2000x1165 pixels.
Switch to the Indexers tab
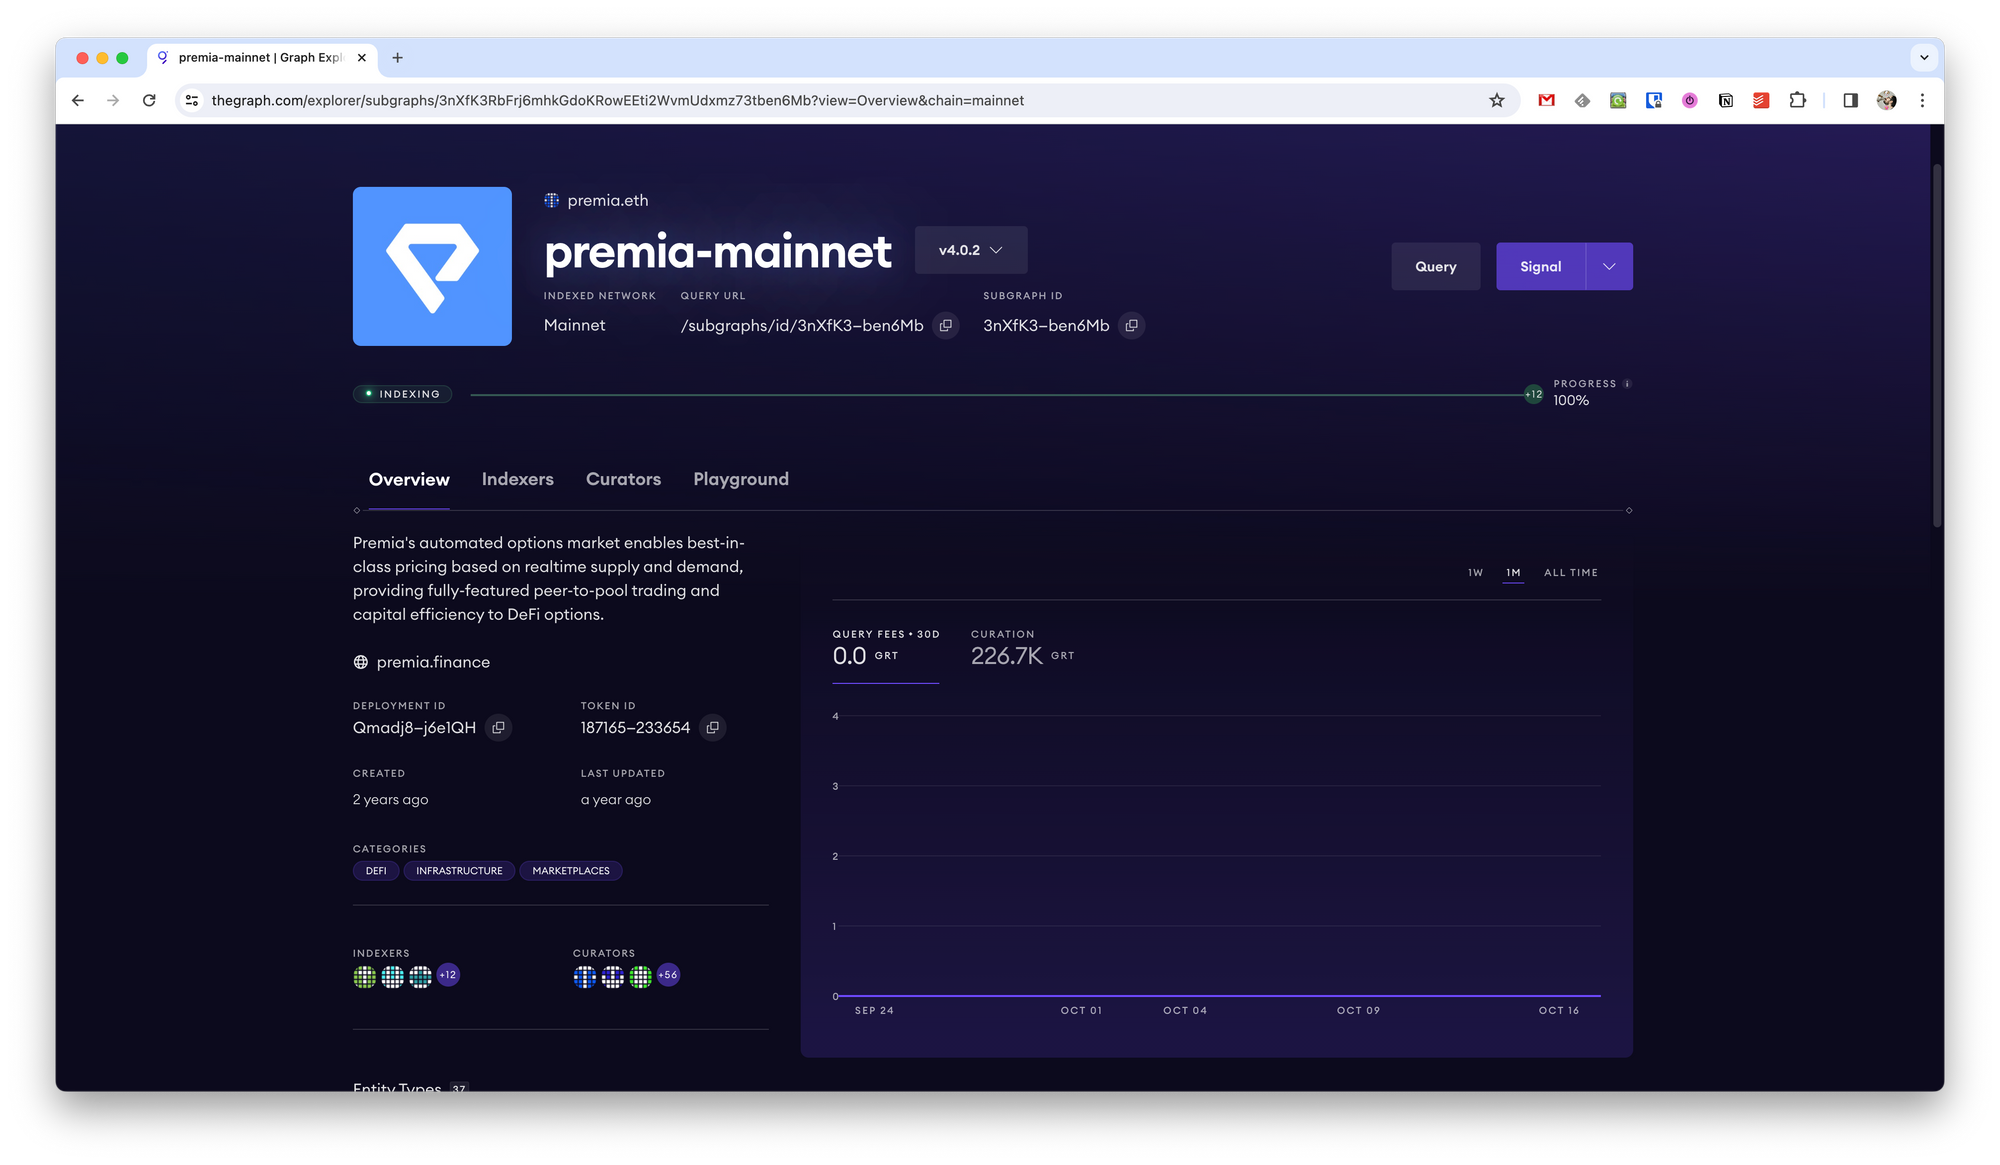[x=517, y=480]
